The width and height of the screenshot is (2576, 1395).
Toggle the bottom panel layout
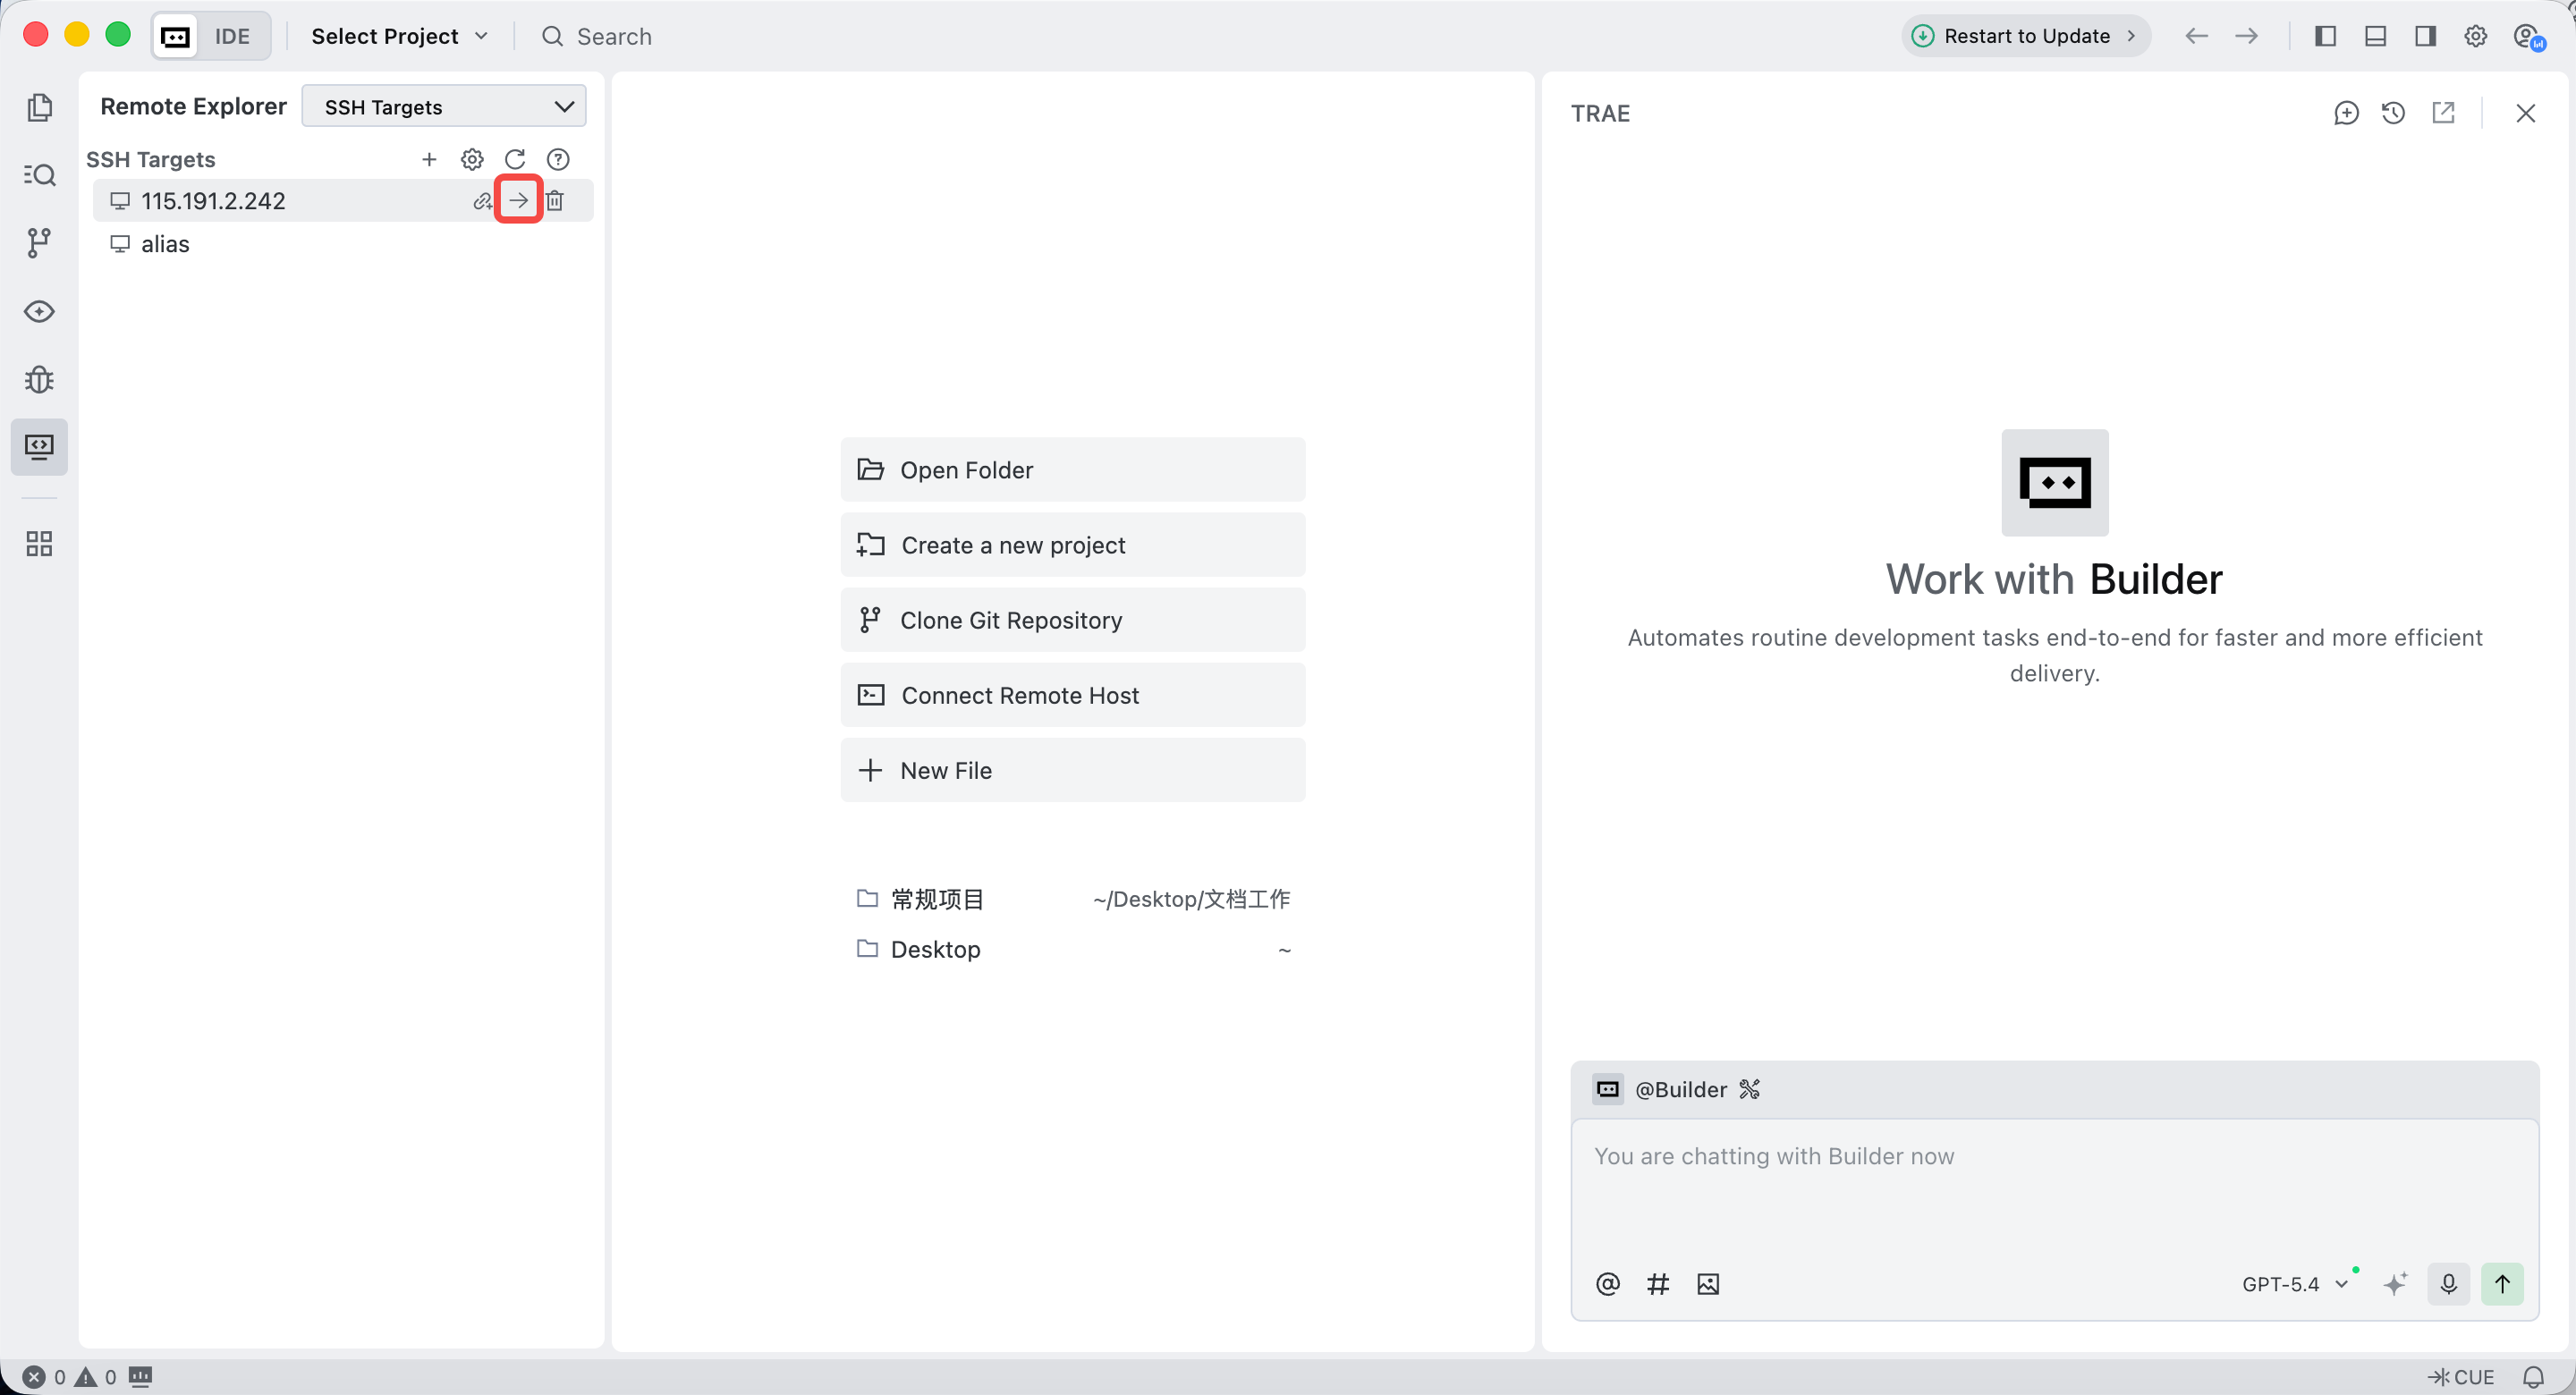(x=2375, y=36)
